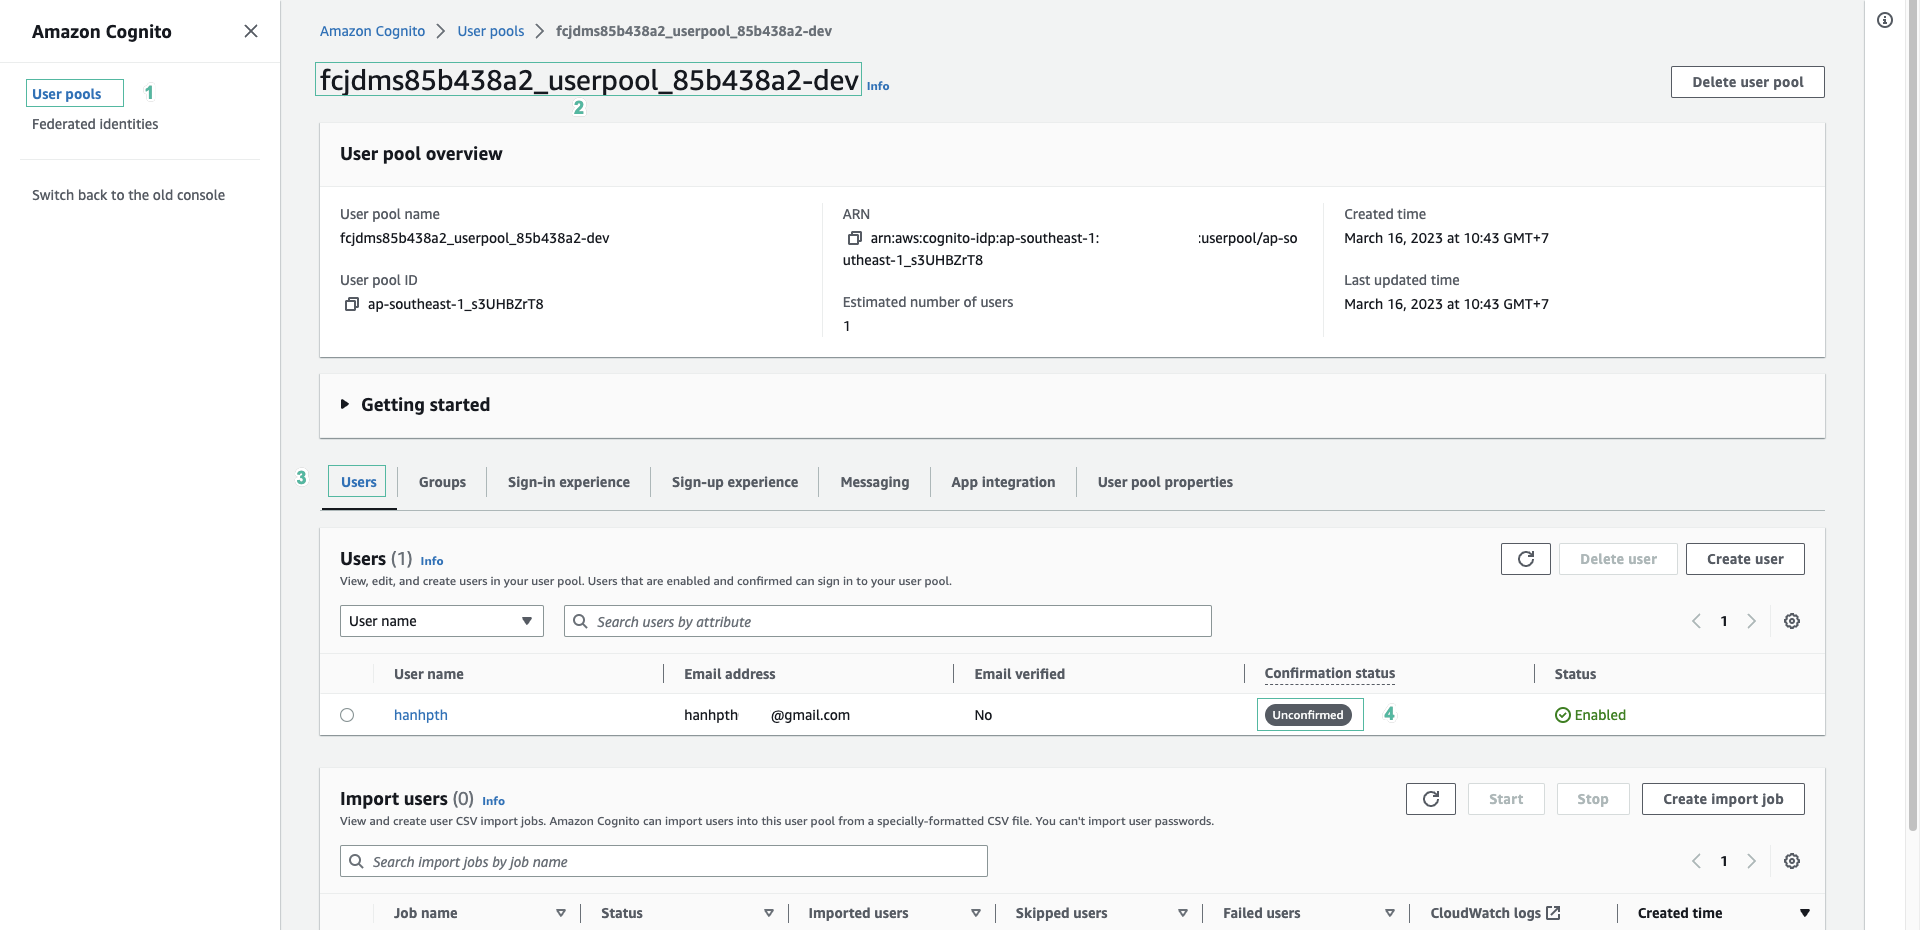Refresh the Users list
The image size is (1920, 930).
[x=1525, y=559]
